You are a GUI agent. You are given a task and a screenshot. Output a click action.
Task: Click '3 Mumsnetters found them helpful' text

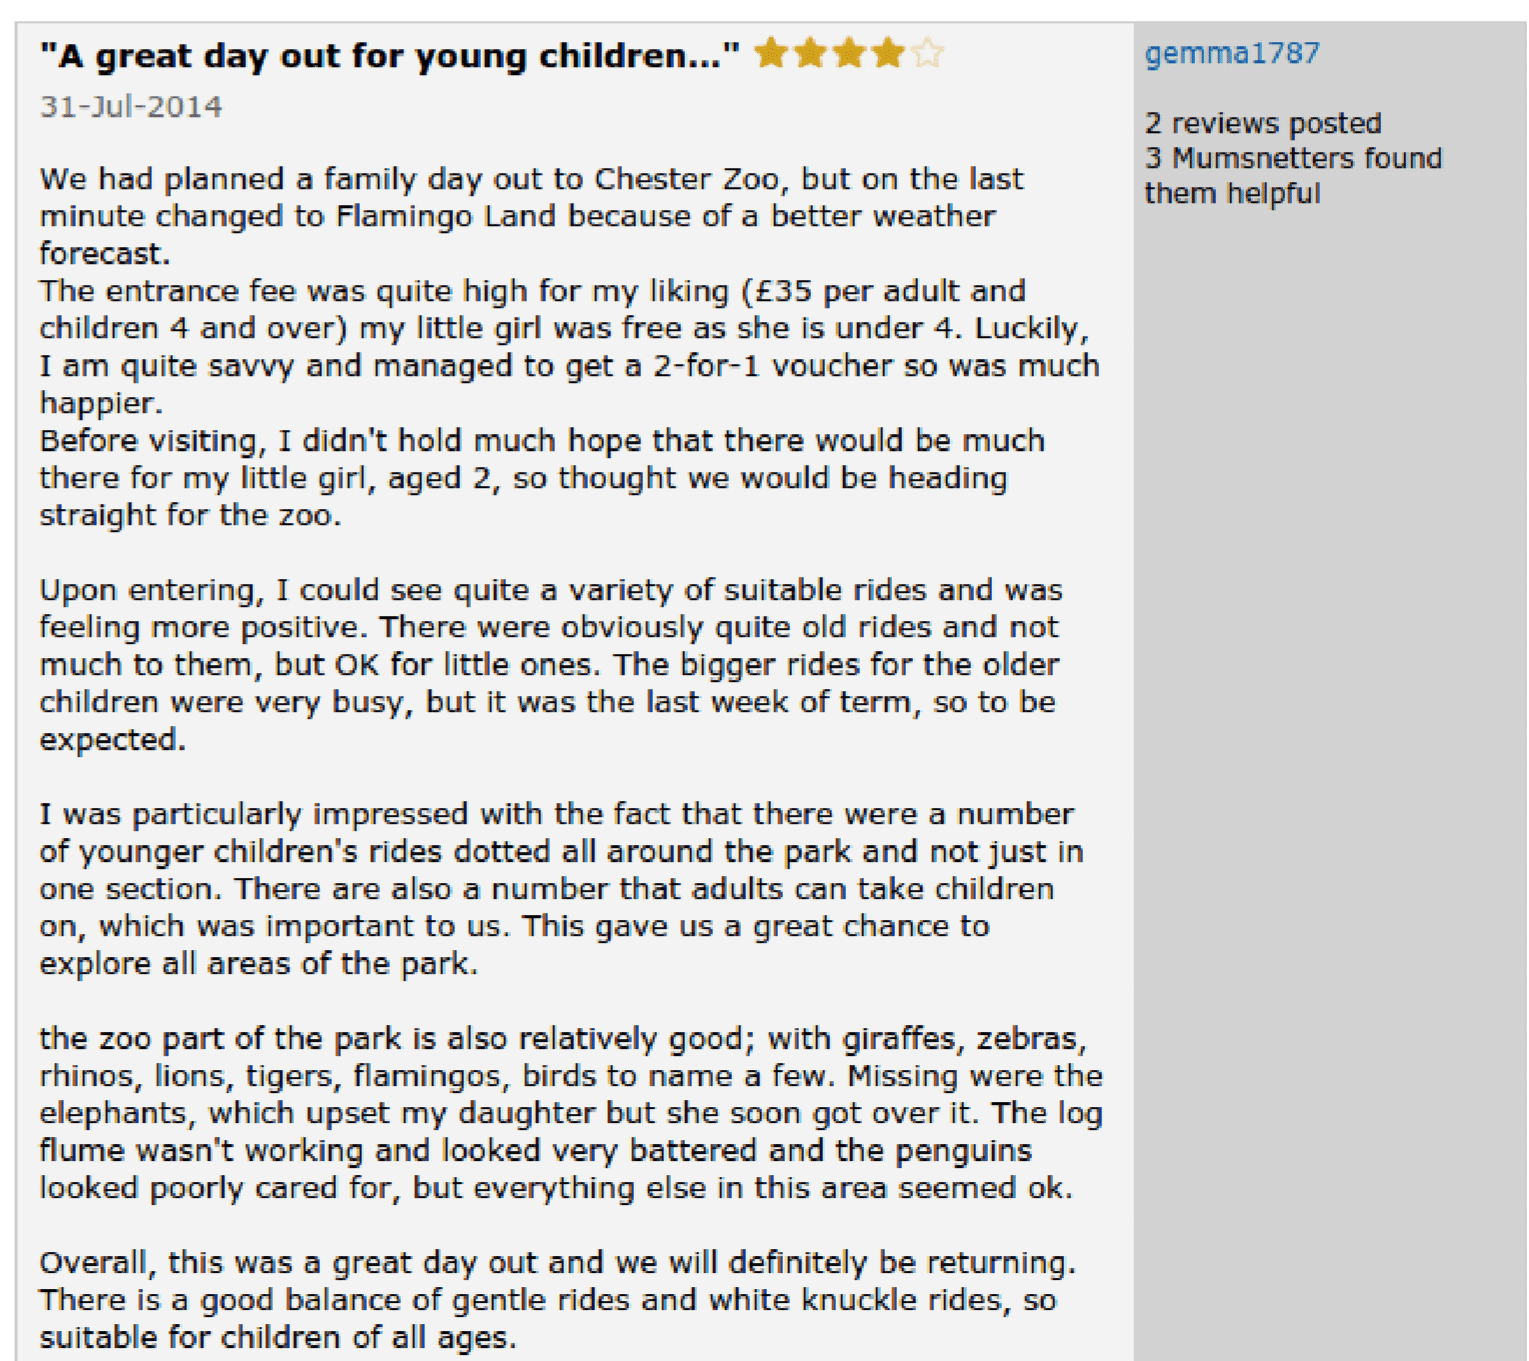click(x=1293, y=176)
